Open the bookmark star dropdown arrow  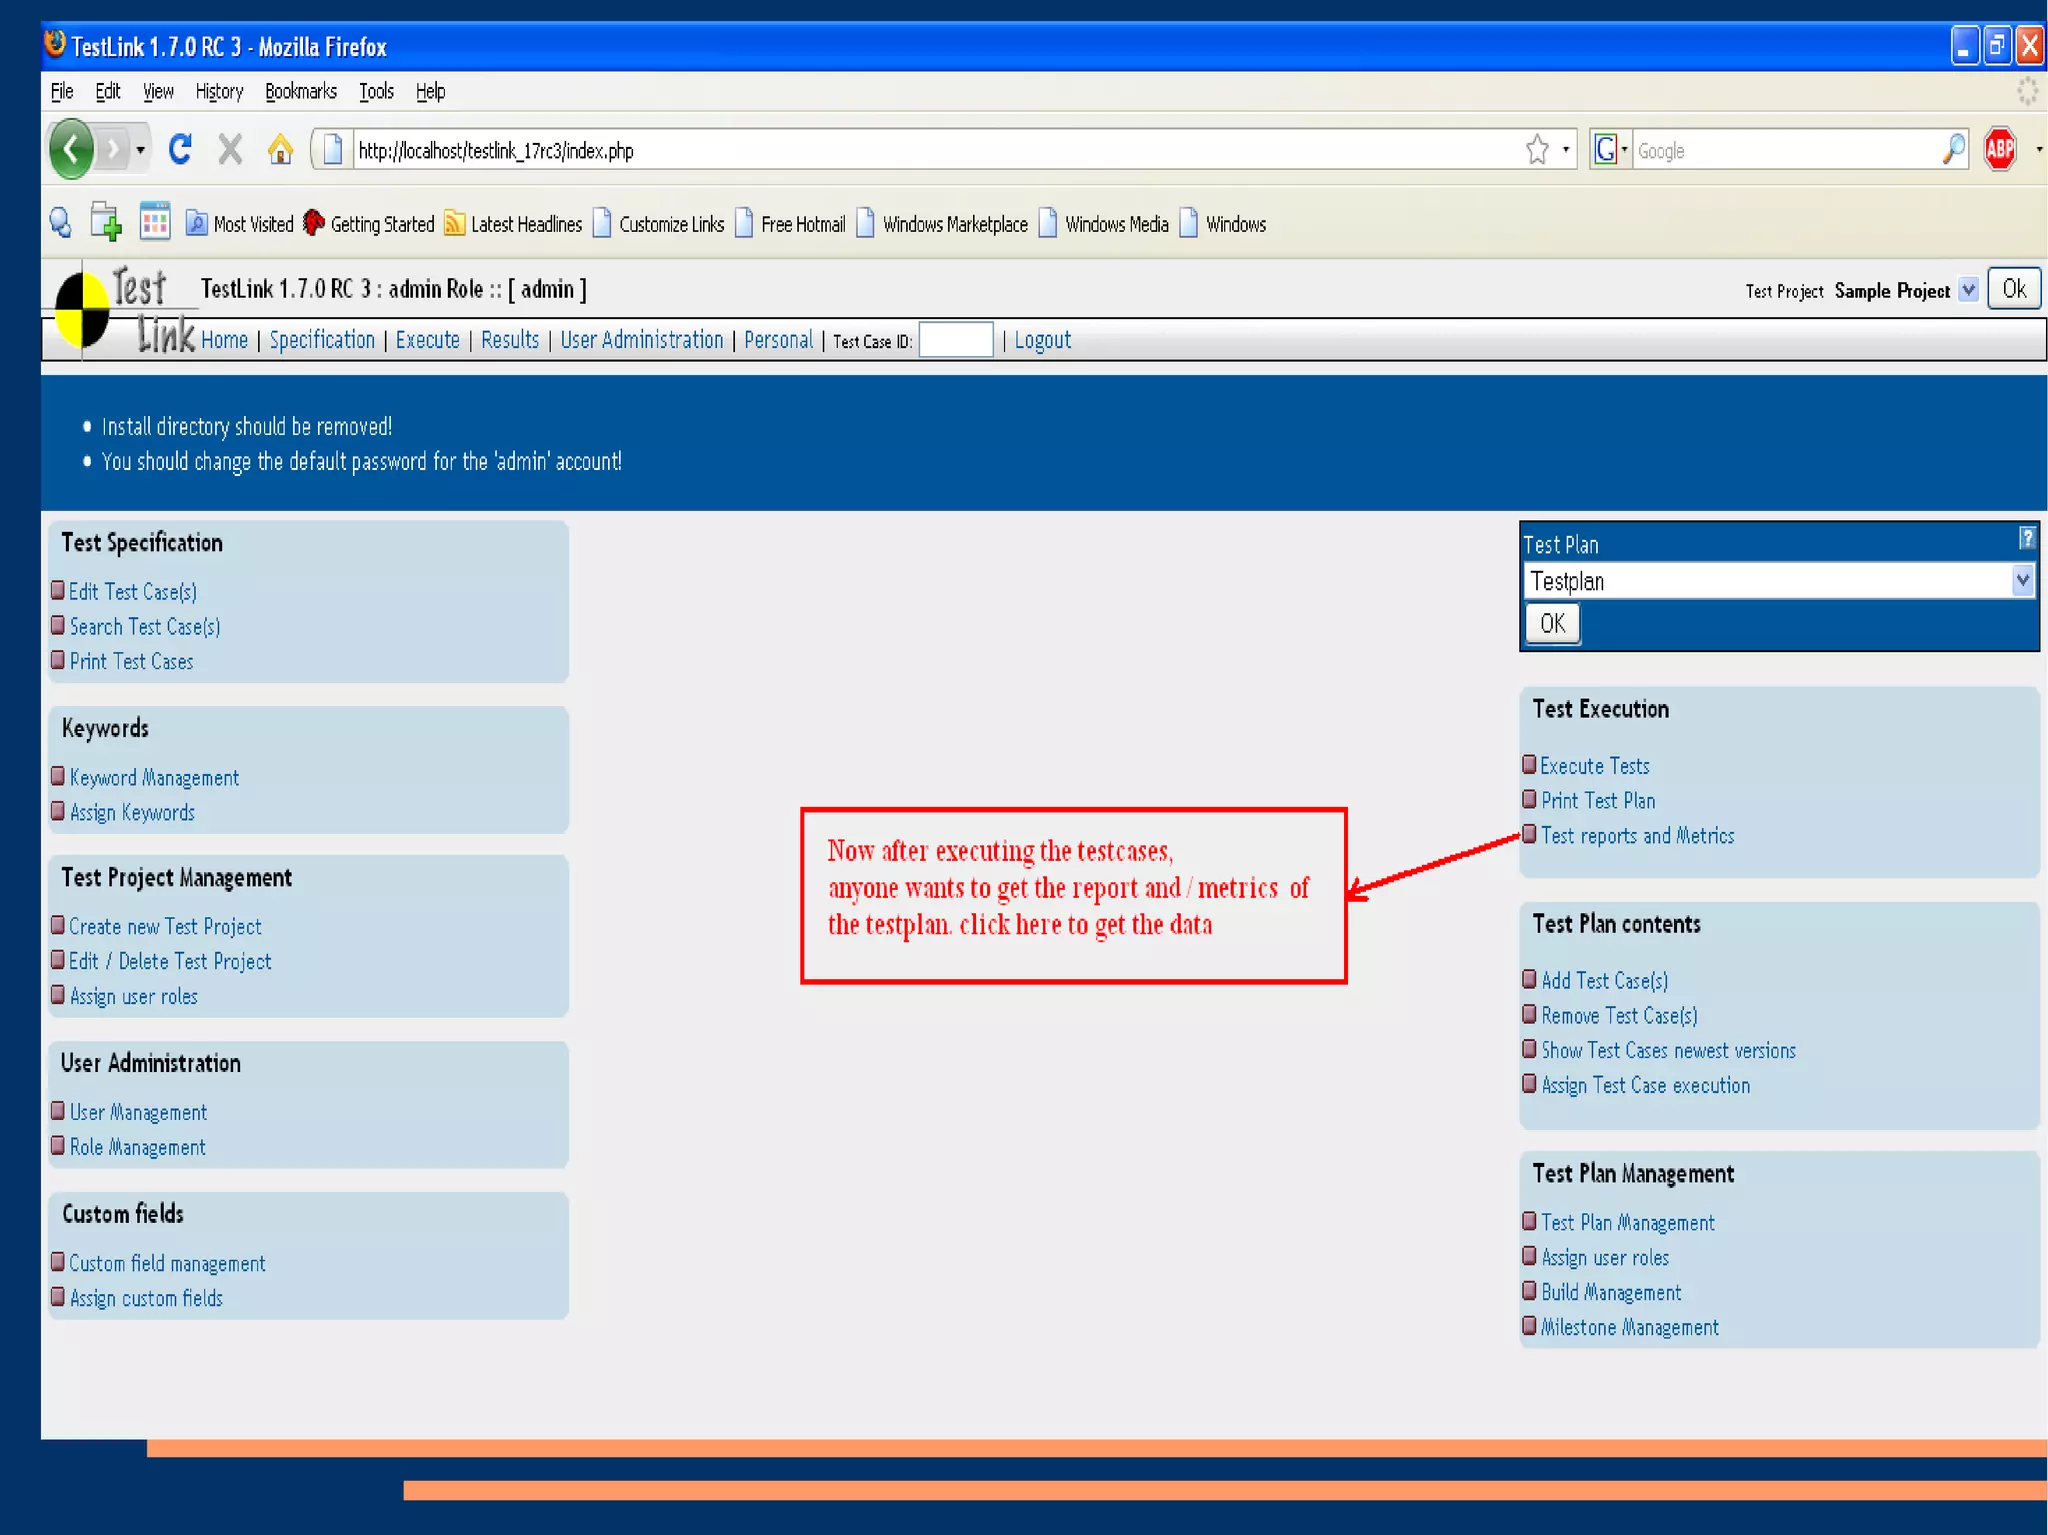pyautogui.click(x=1566, y=150)
